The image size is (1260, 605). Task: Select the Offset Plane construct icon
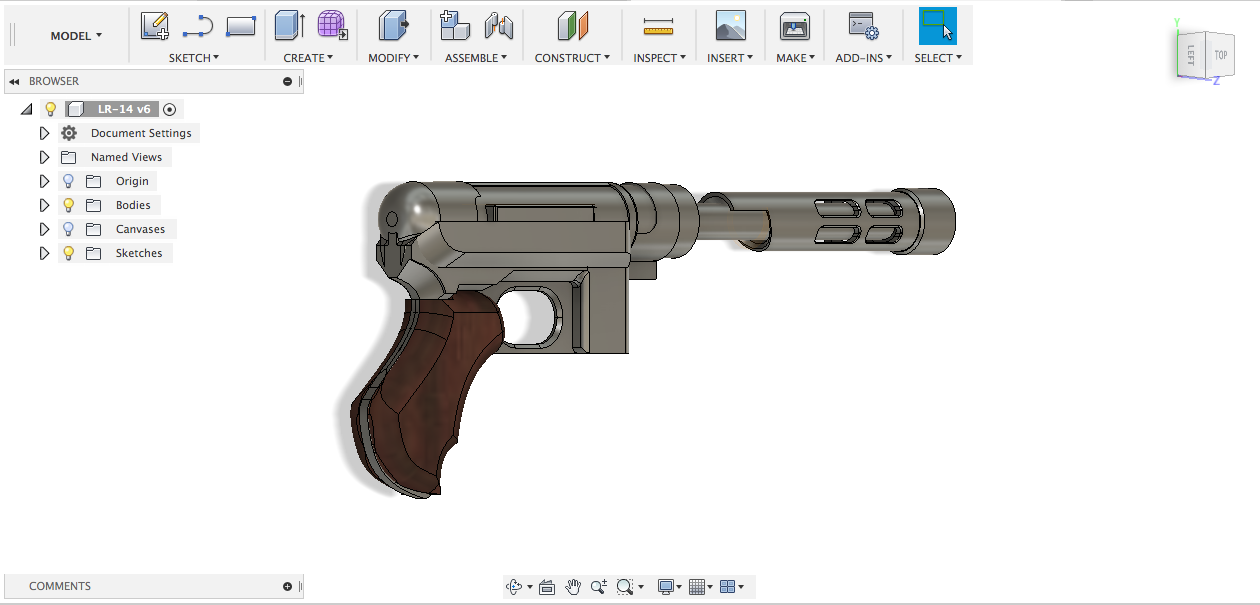coord(572,25)
